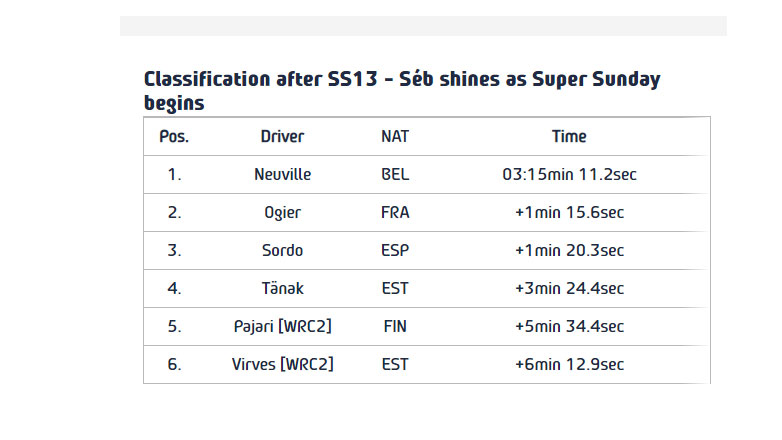Click Neuville's time 03:15min 11.2sec
Screen dimensions: 782x440
[x=569, y=174]
